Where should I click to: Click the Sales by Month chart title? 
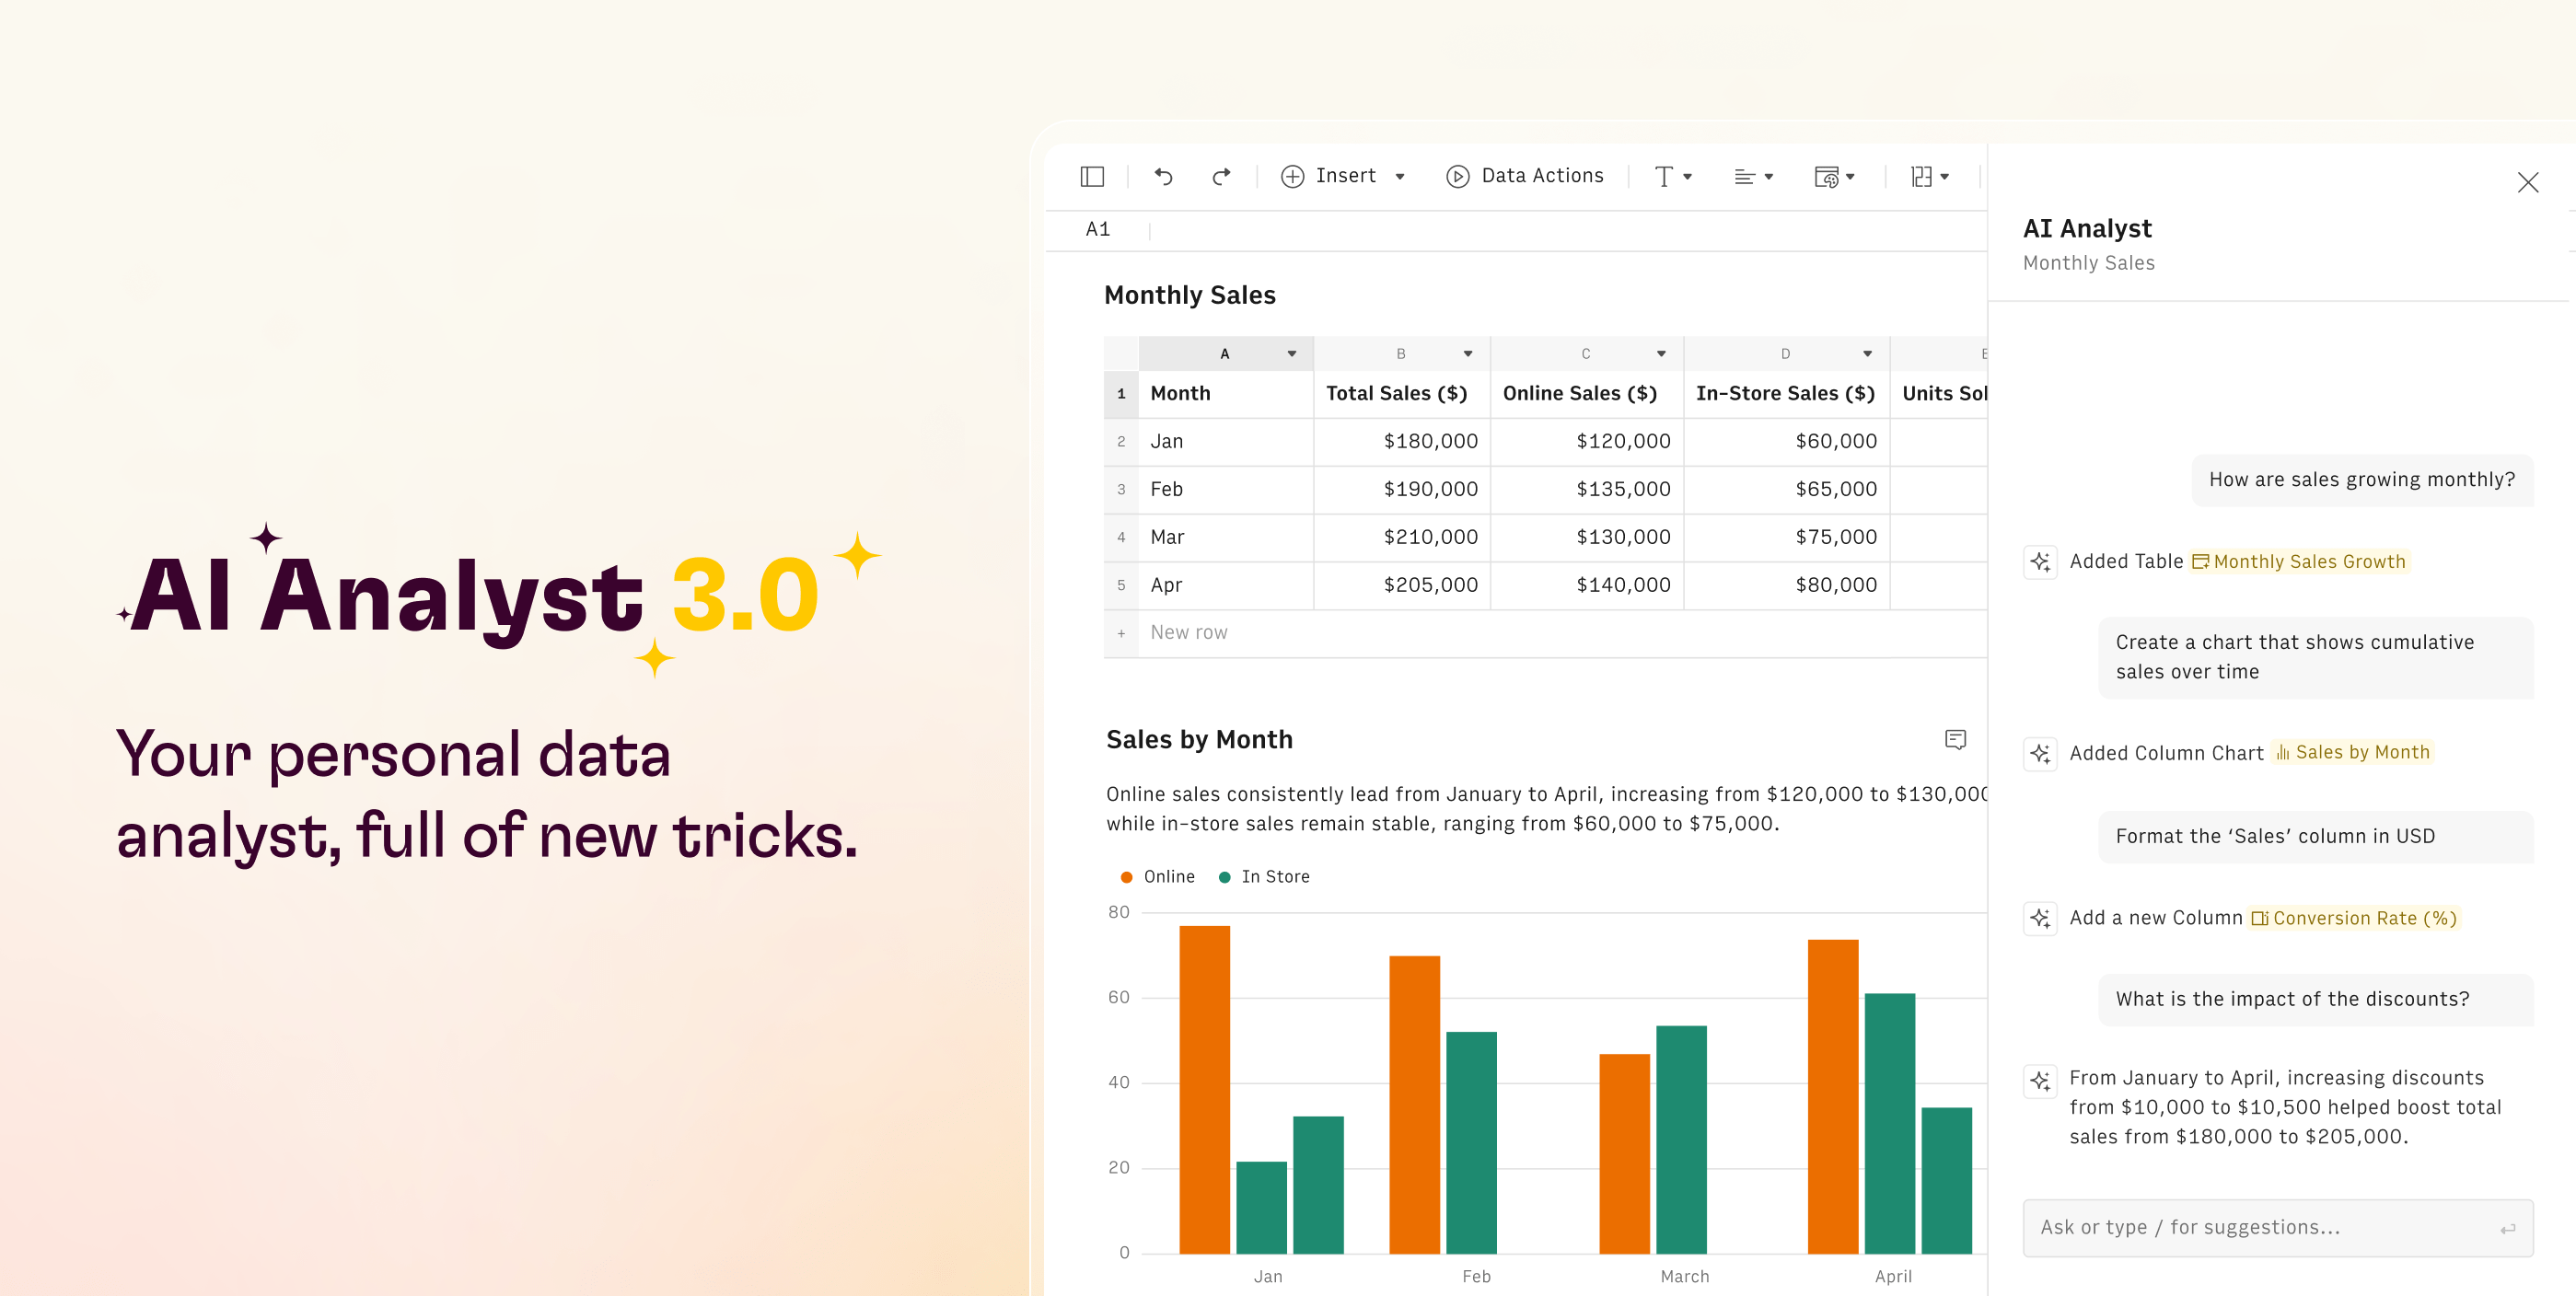[1199, 740]
